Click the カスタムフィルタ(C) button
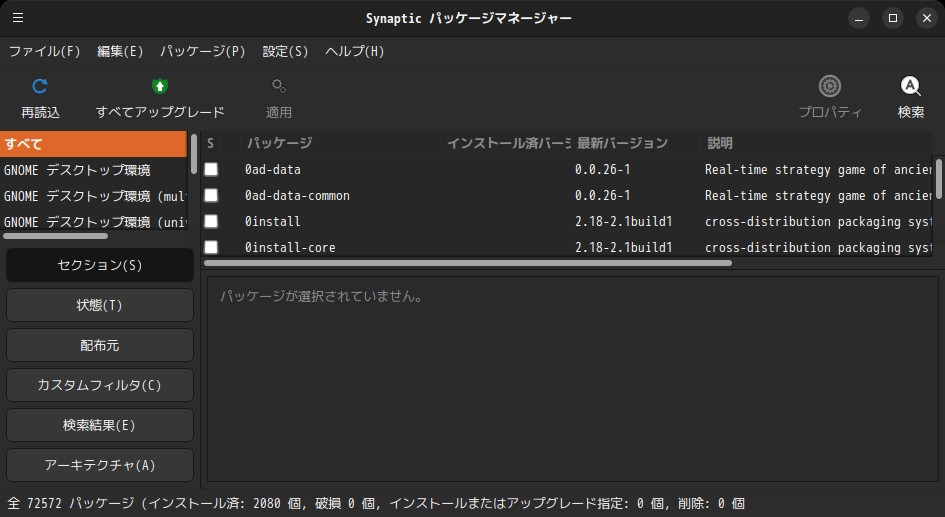The image size is (945, 517). point(100,385)
